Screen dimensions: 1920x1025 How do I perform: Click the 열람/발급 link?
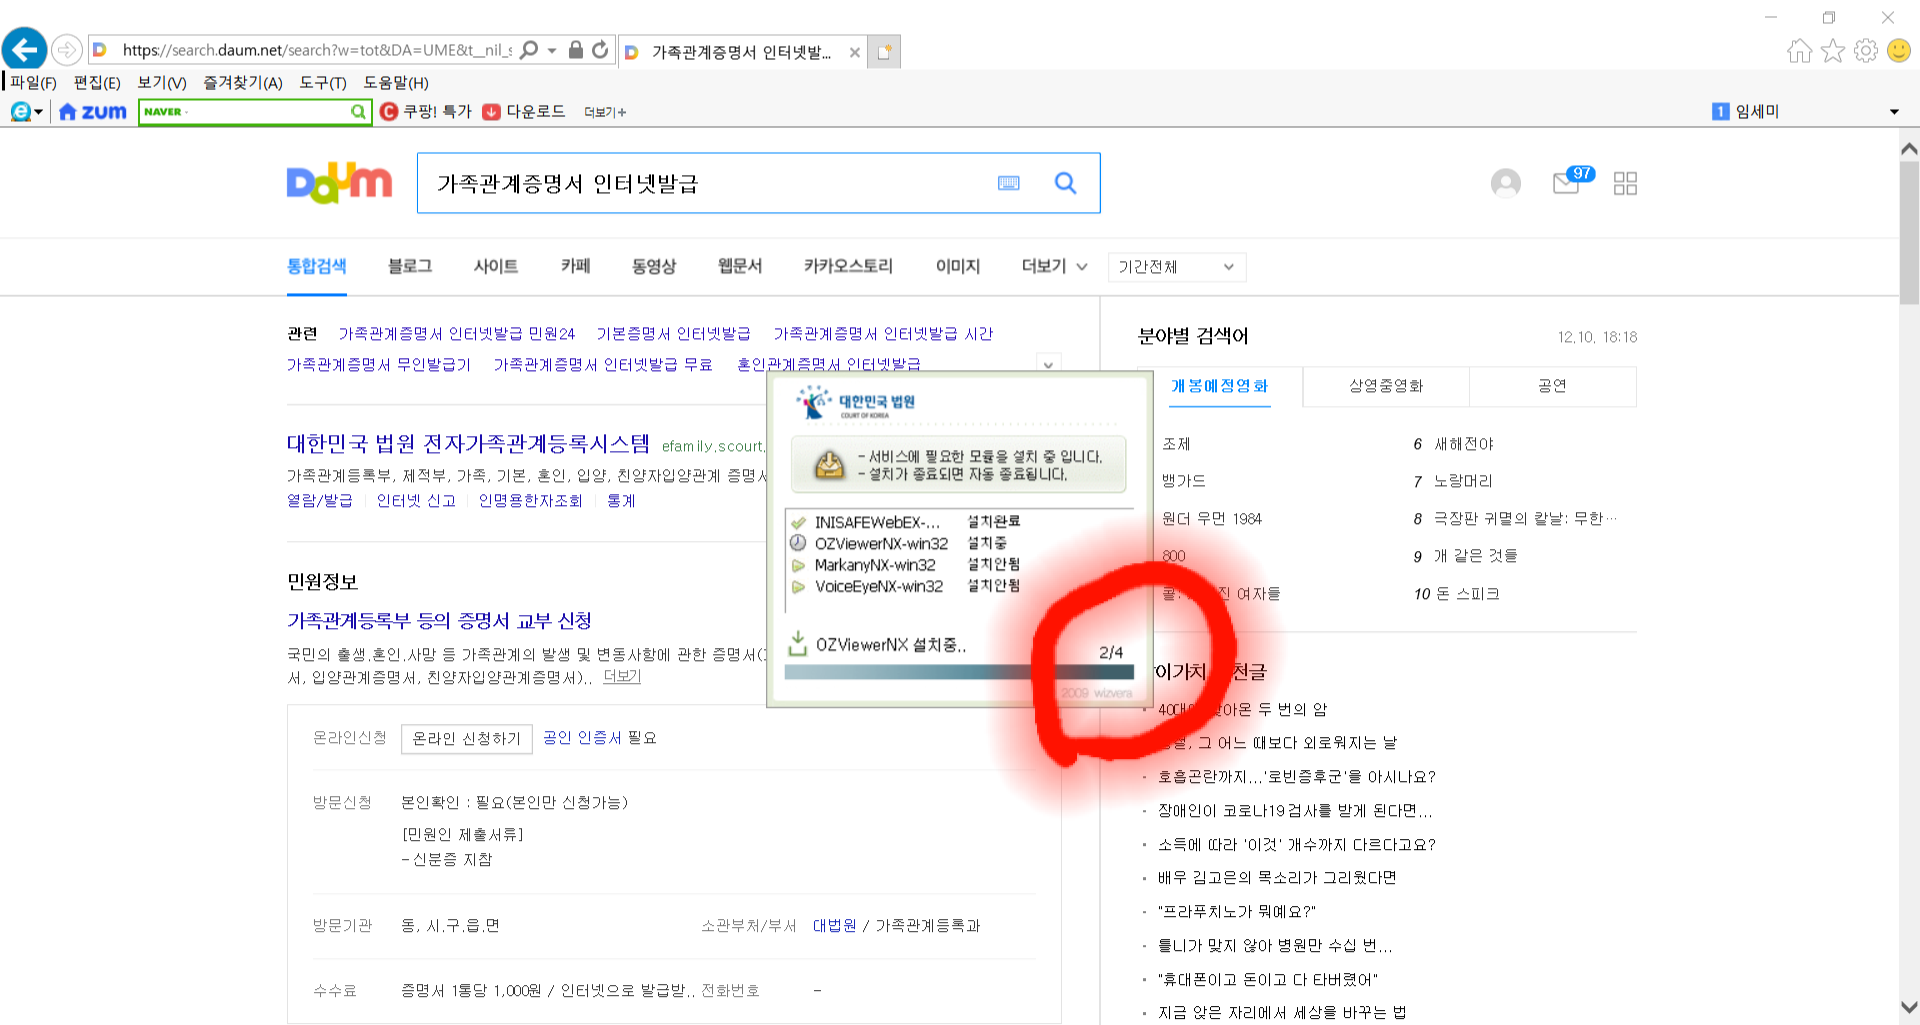(320, 501)
